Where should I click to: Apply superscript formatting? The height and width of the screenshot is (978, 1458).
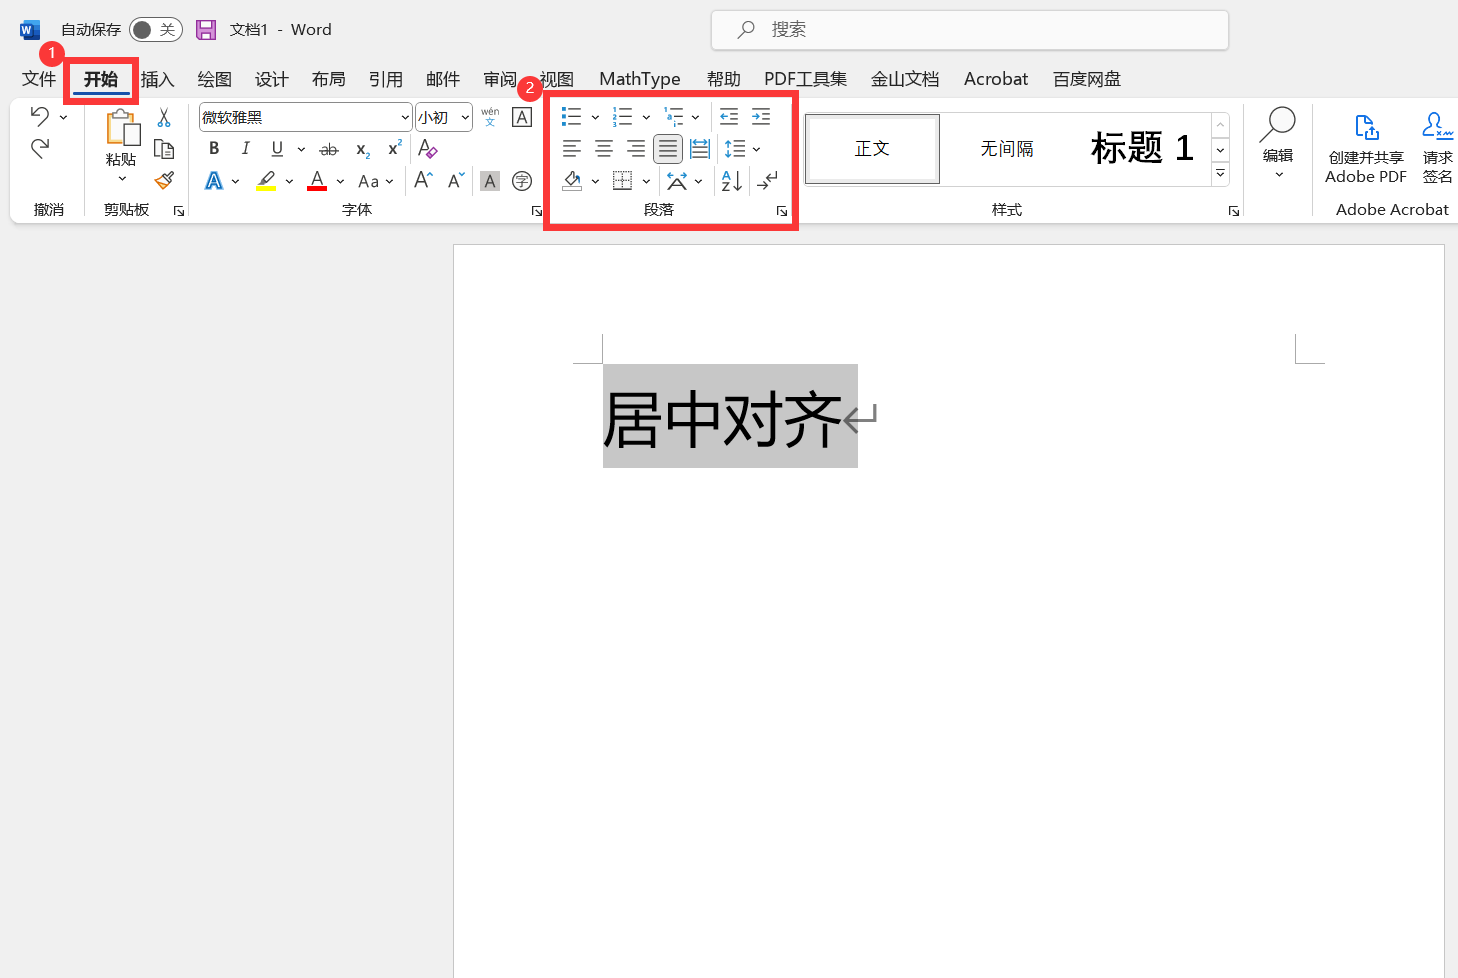(x=395, y=148)
